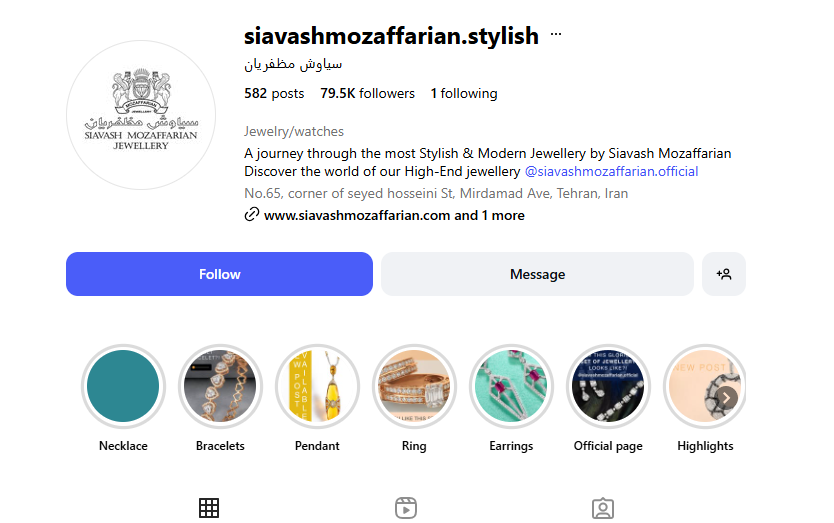Screen dimensions: 834x523
Task: Click the link icon beside the website URL
Action: (x=252, y=214)
